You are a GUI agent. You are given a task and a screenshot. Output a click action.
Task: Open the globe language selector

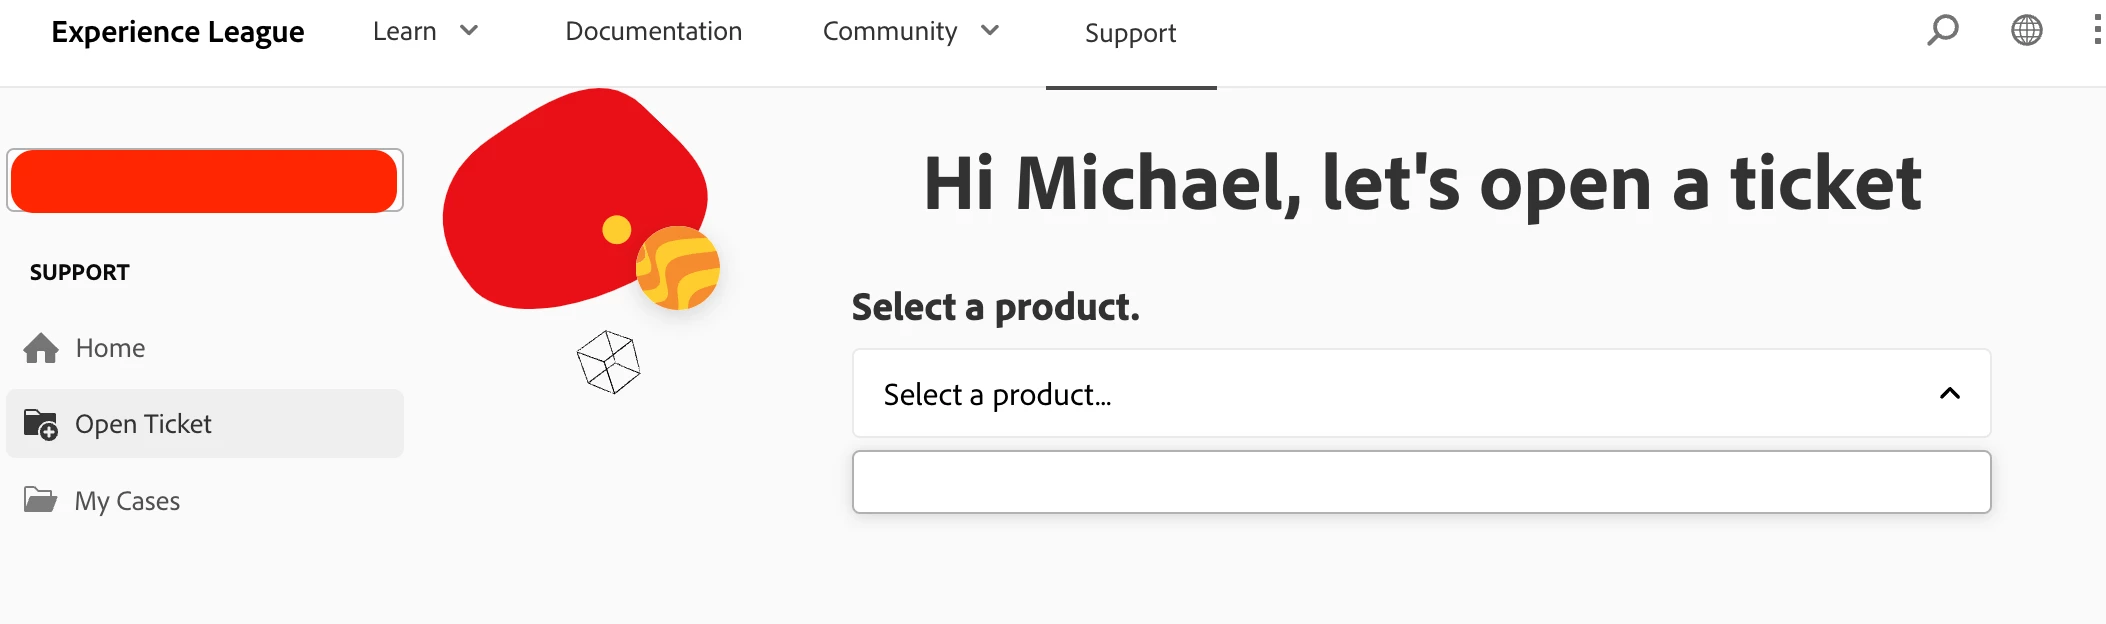(2026, 30)
